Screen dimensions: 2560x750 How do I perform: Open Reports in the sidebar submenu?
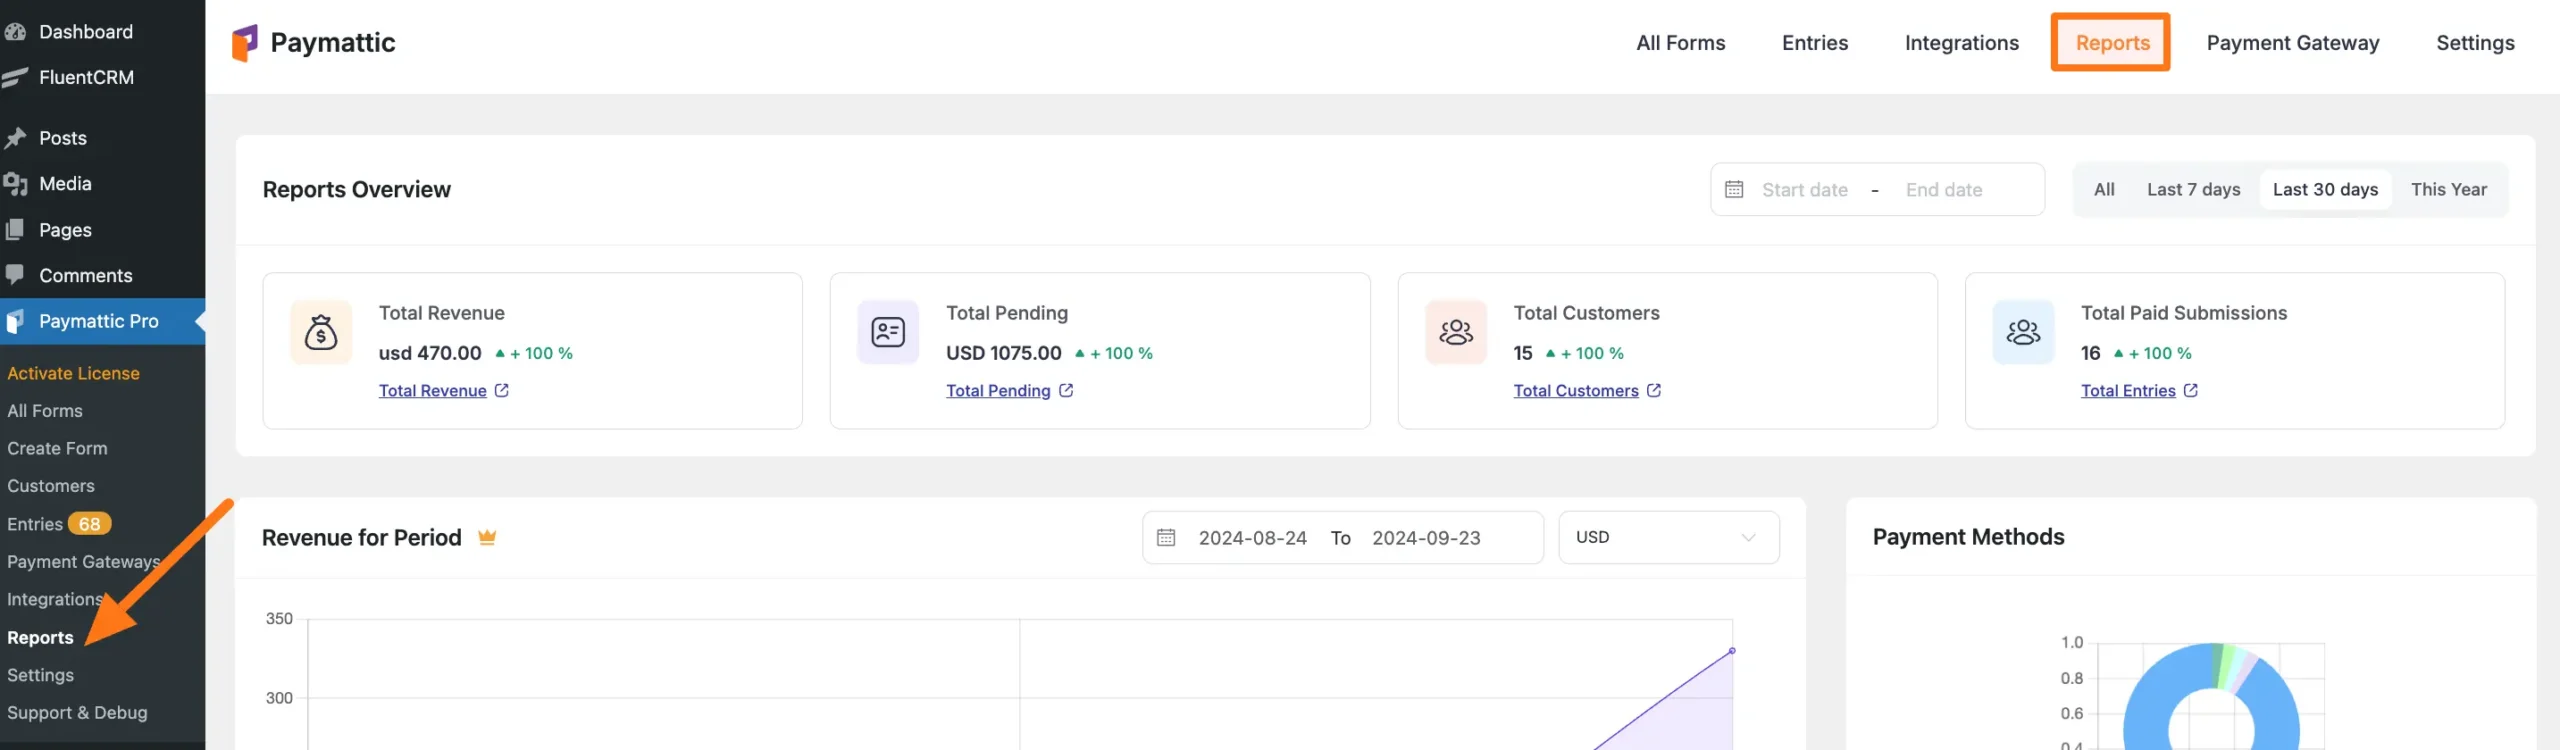click(40, 638)
